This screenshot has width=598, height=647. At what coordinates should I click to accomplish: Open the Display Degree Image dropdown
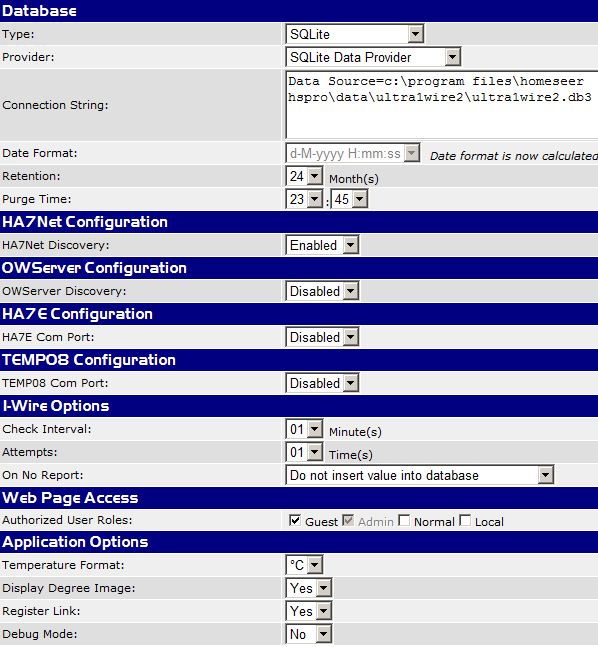point(308,588)
